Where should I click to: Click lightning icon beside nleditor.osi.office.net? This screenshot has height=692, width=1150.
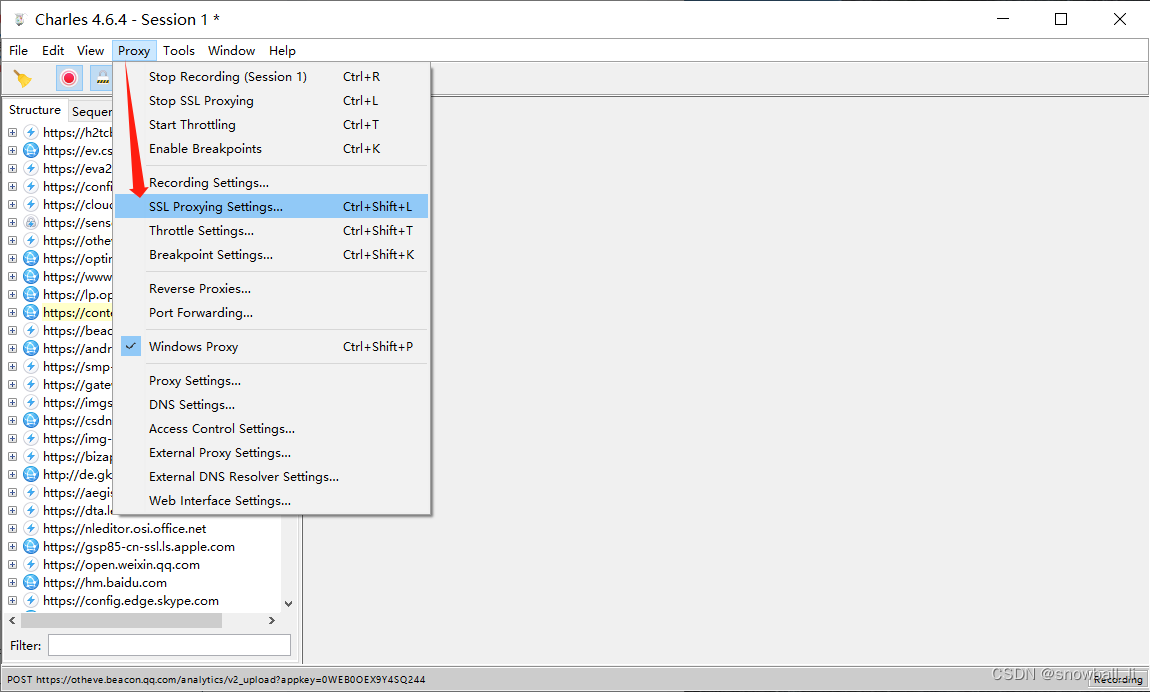pyautogui.click(x=31, y=528)
